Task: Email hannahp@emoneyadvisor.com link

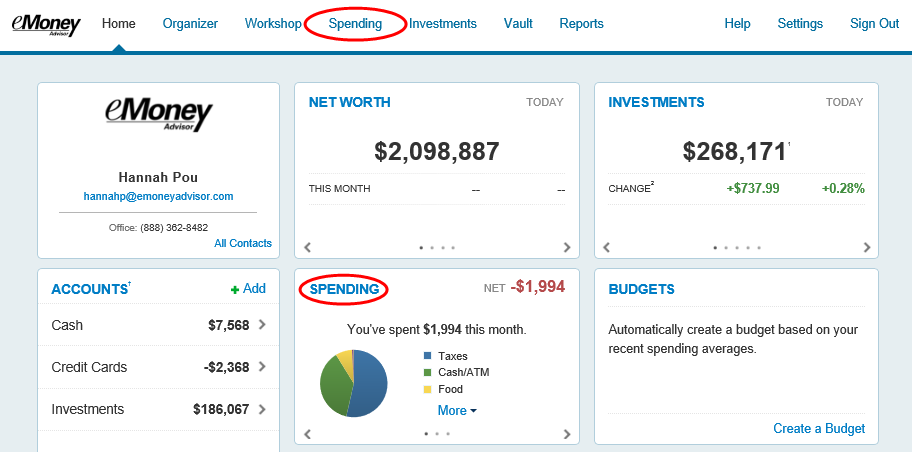Action: (x=158, y=197)
